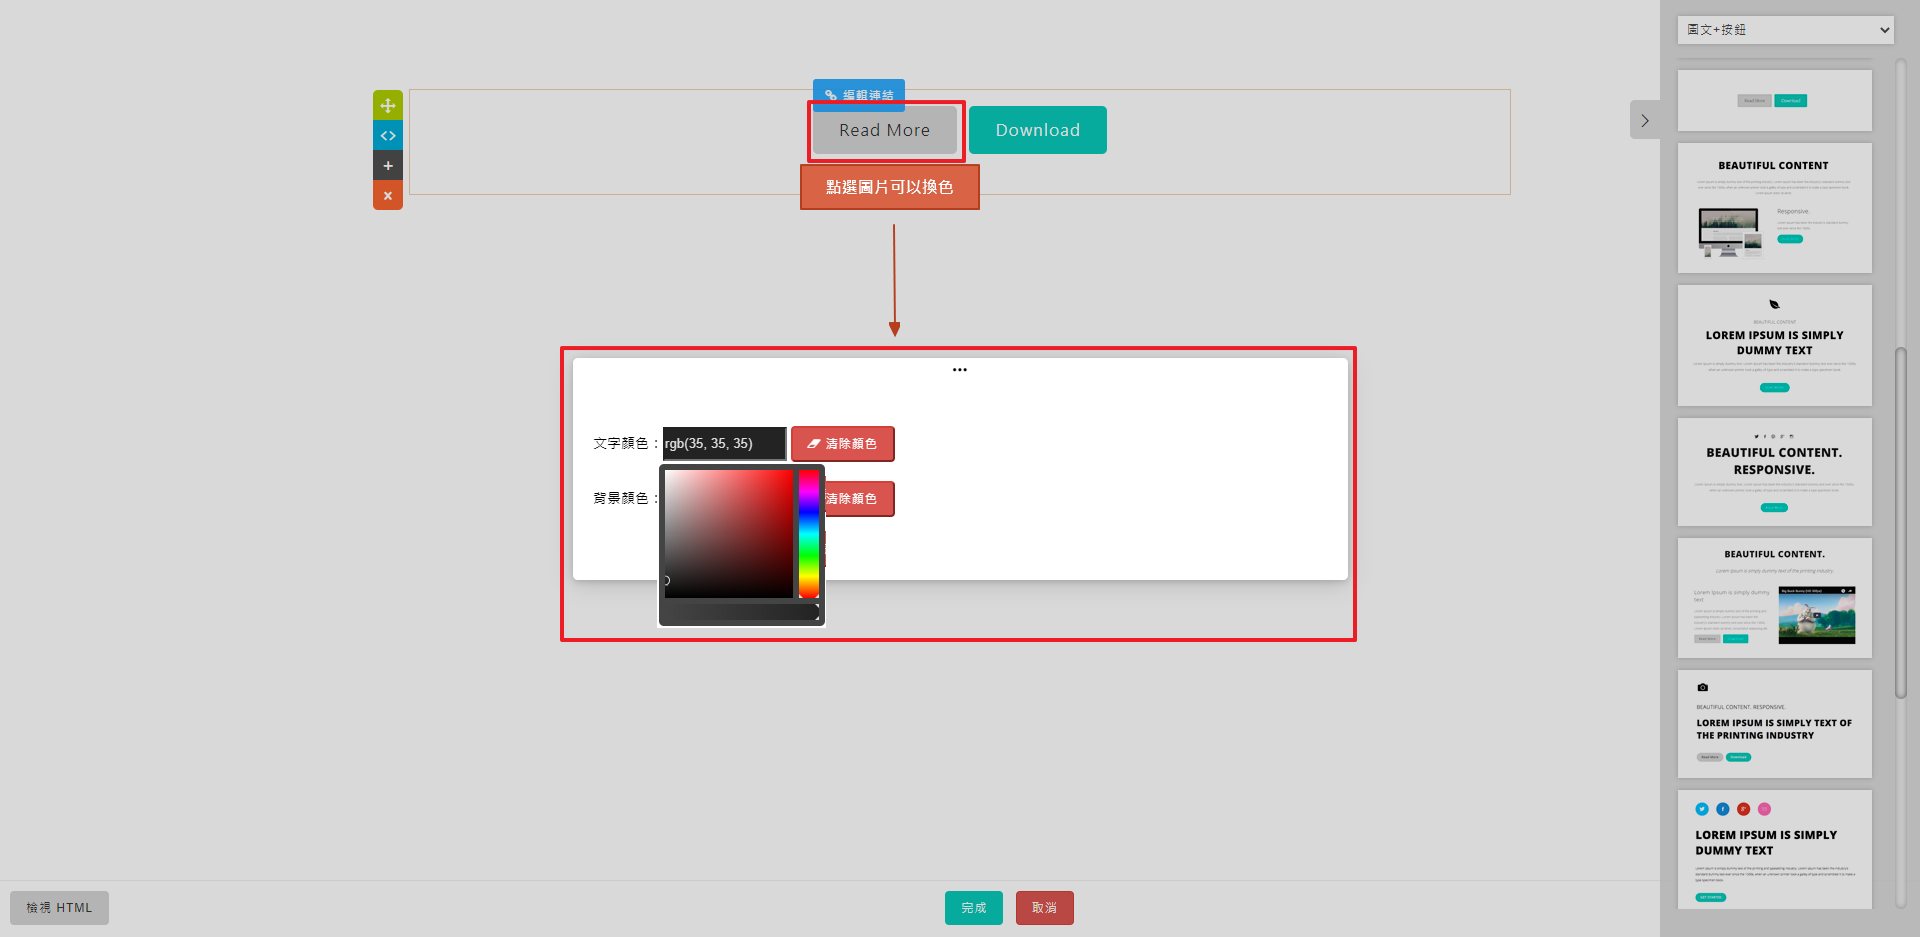This screenshot has width=1920, height=937.
Task: Click the text color rgb input field
Action: click(724, 444)
